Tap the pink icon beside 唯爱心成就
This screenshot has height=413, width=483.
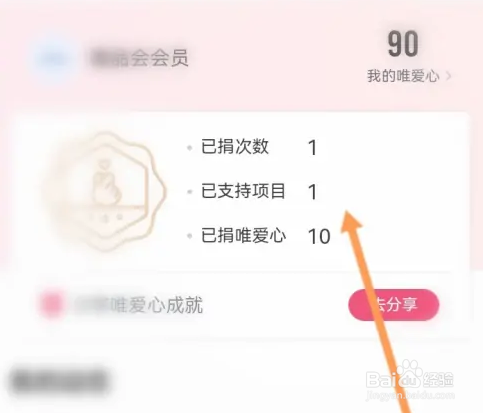pos(52,304)
